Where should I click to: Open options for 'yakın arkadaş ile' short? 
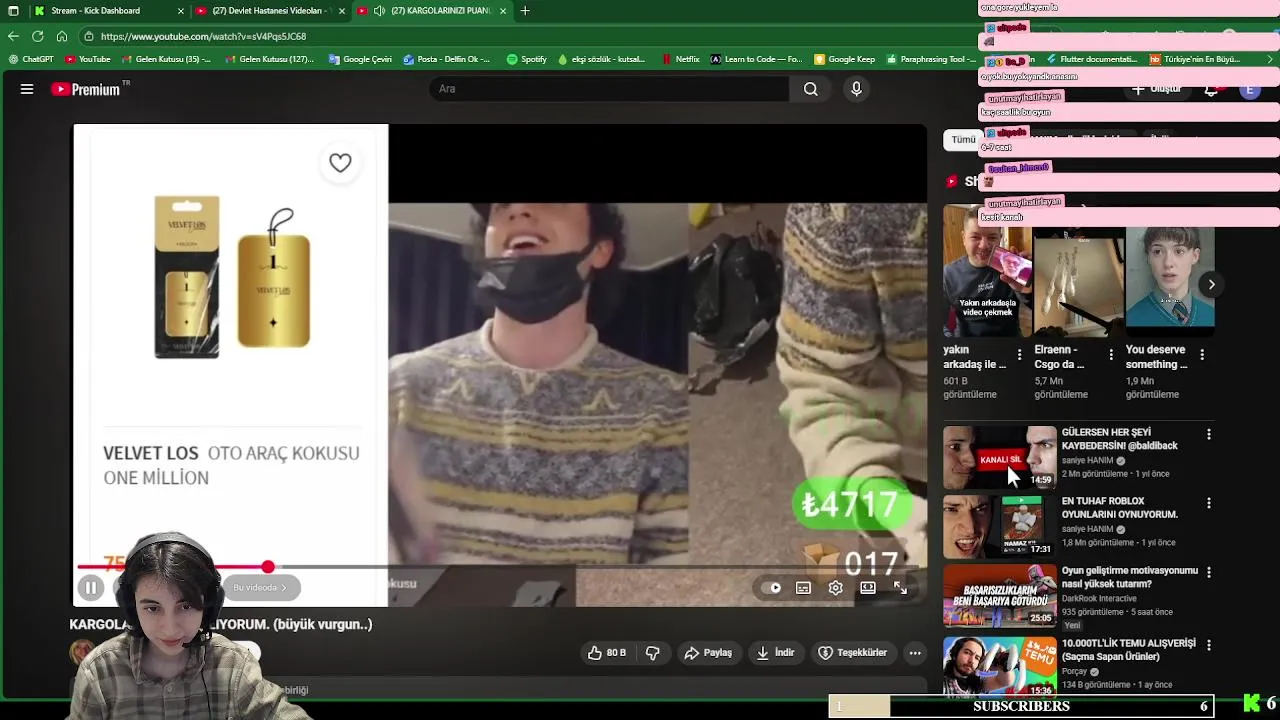[x=1019, y=355]
